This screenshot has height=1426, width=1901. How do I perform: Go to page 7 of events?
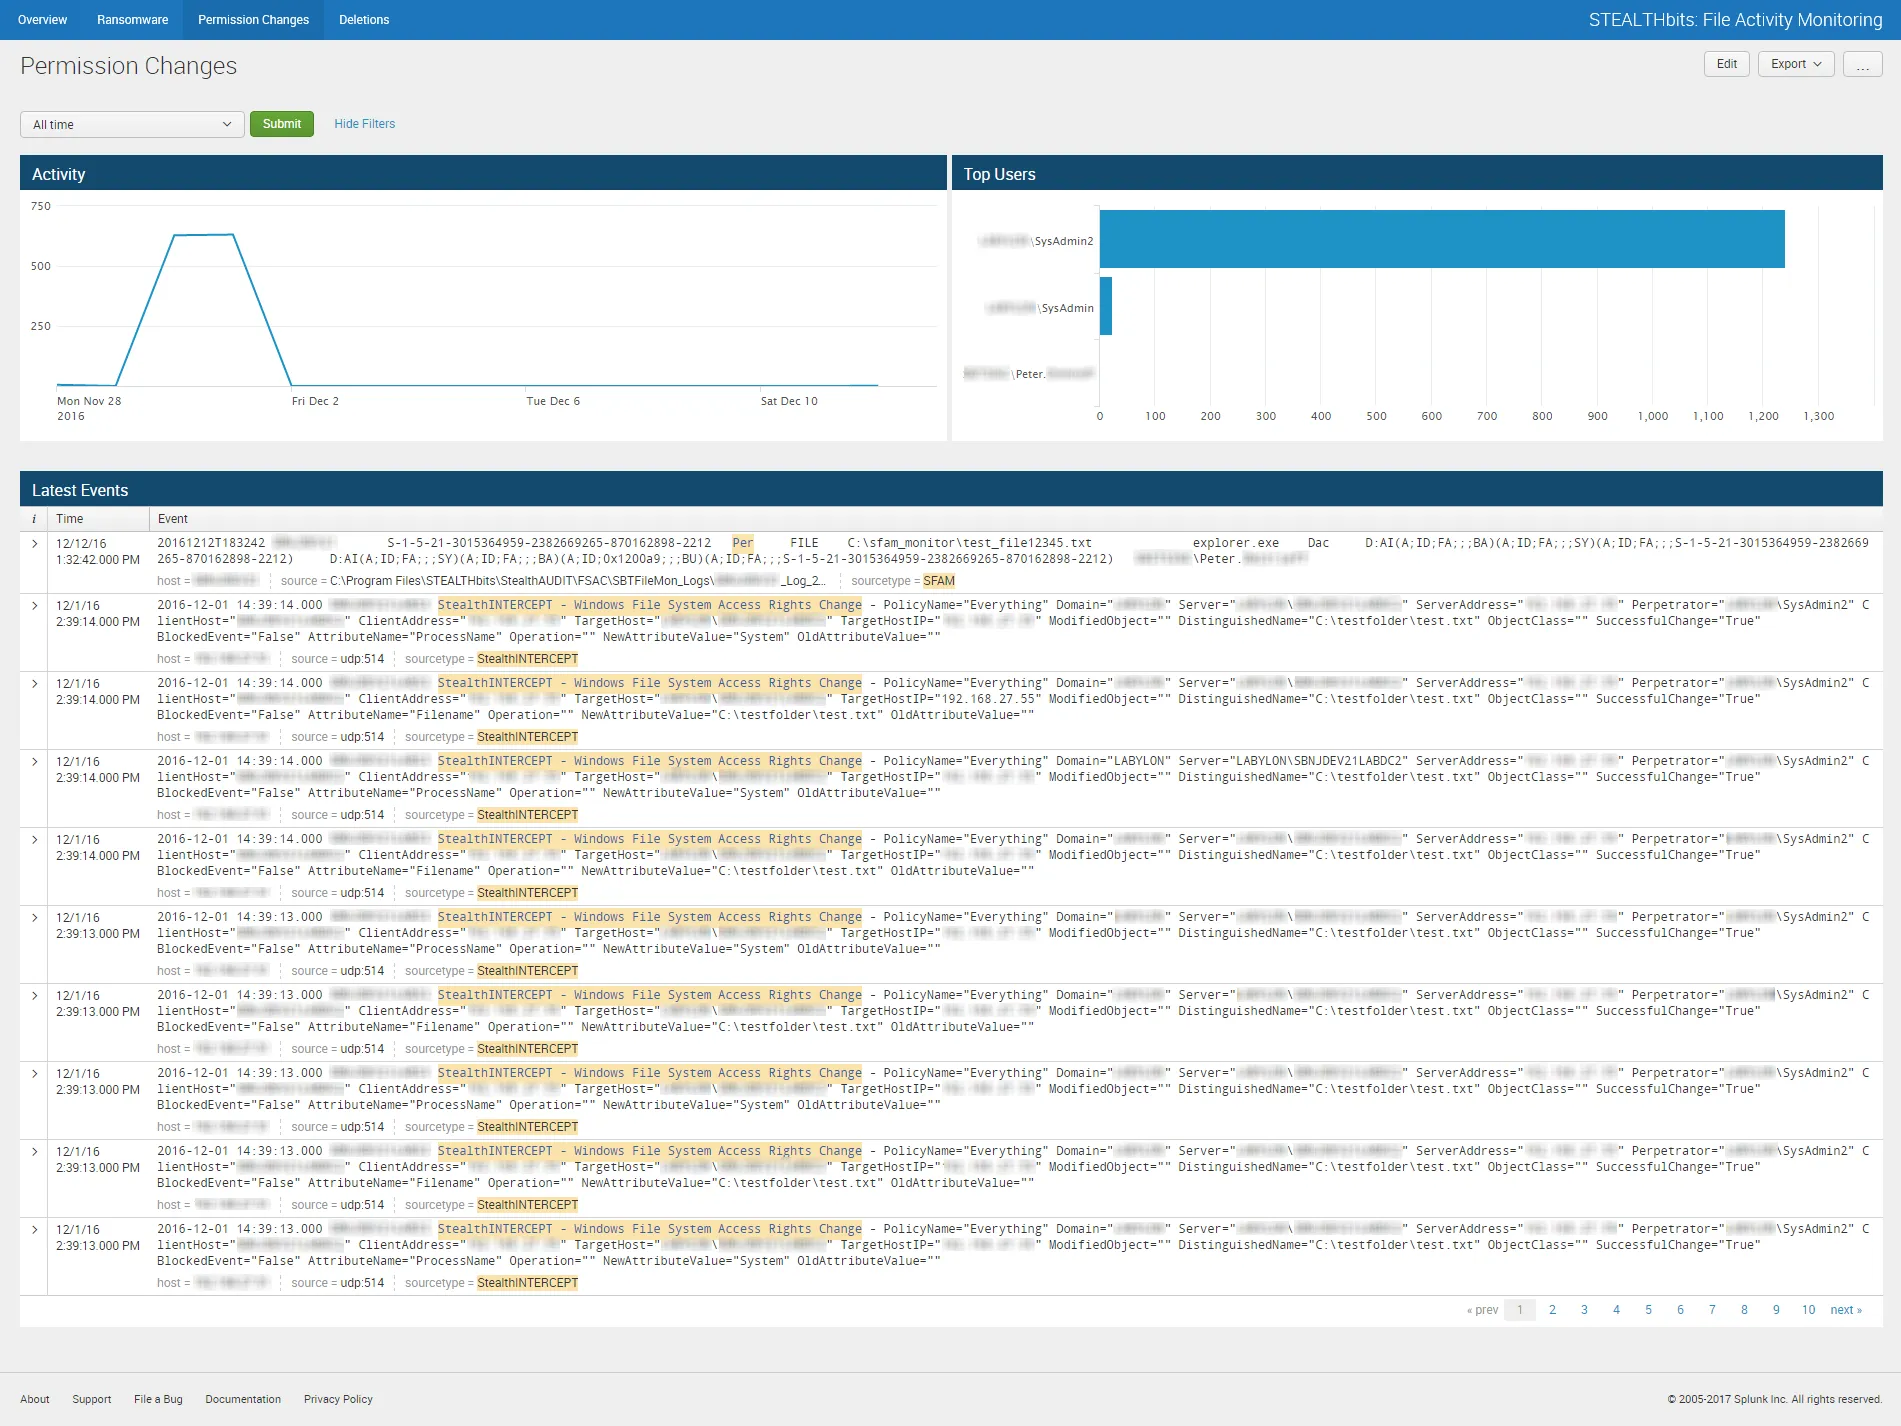pyautogui.click(x=1712, y=1310)
